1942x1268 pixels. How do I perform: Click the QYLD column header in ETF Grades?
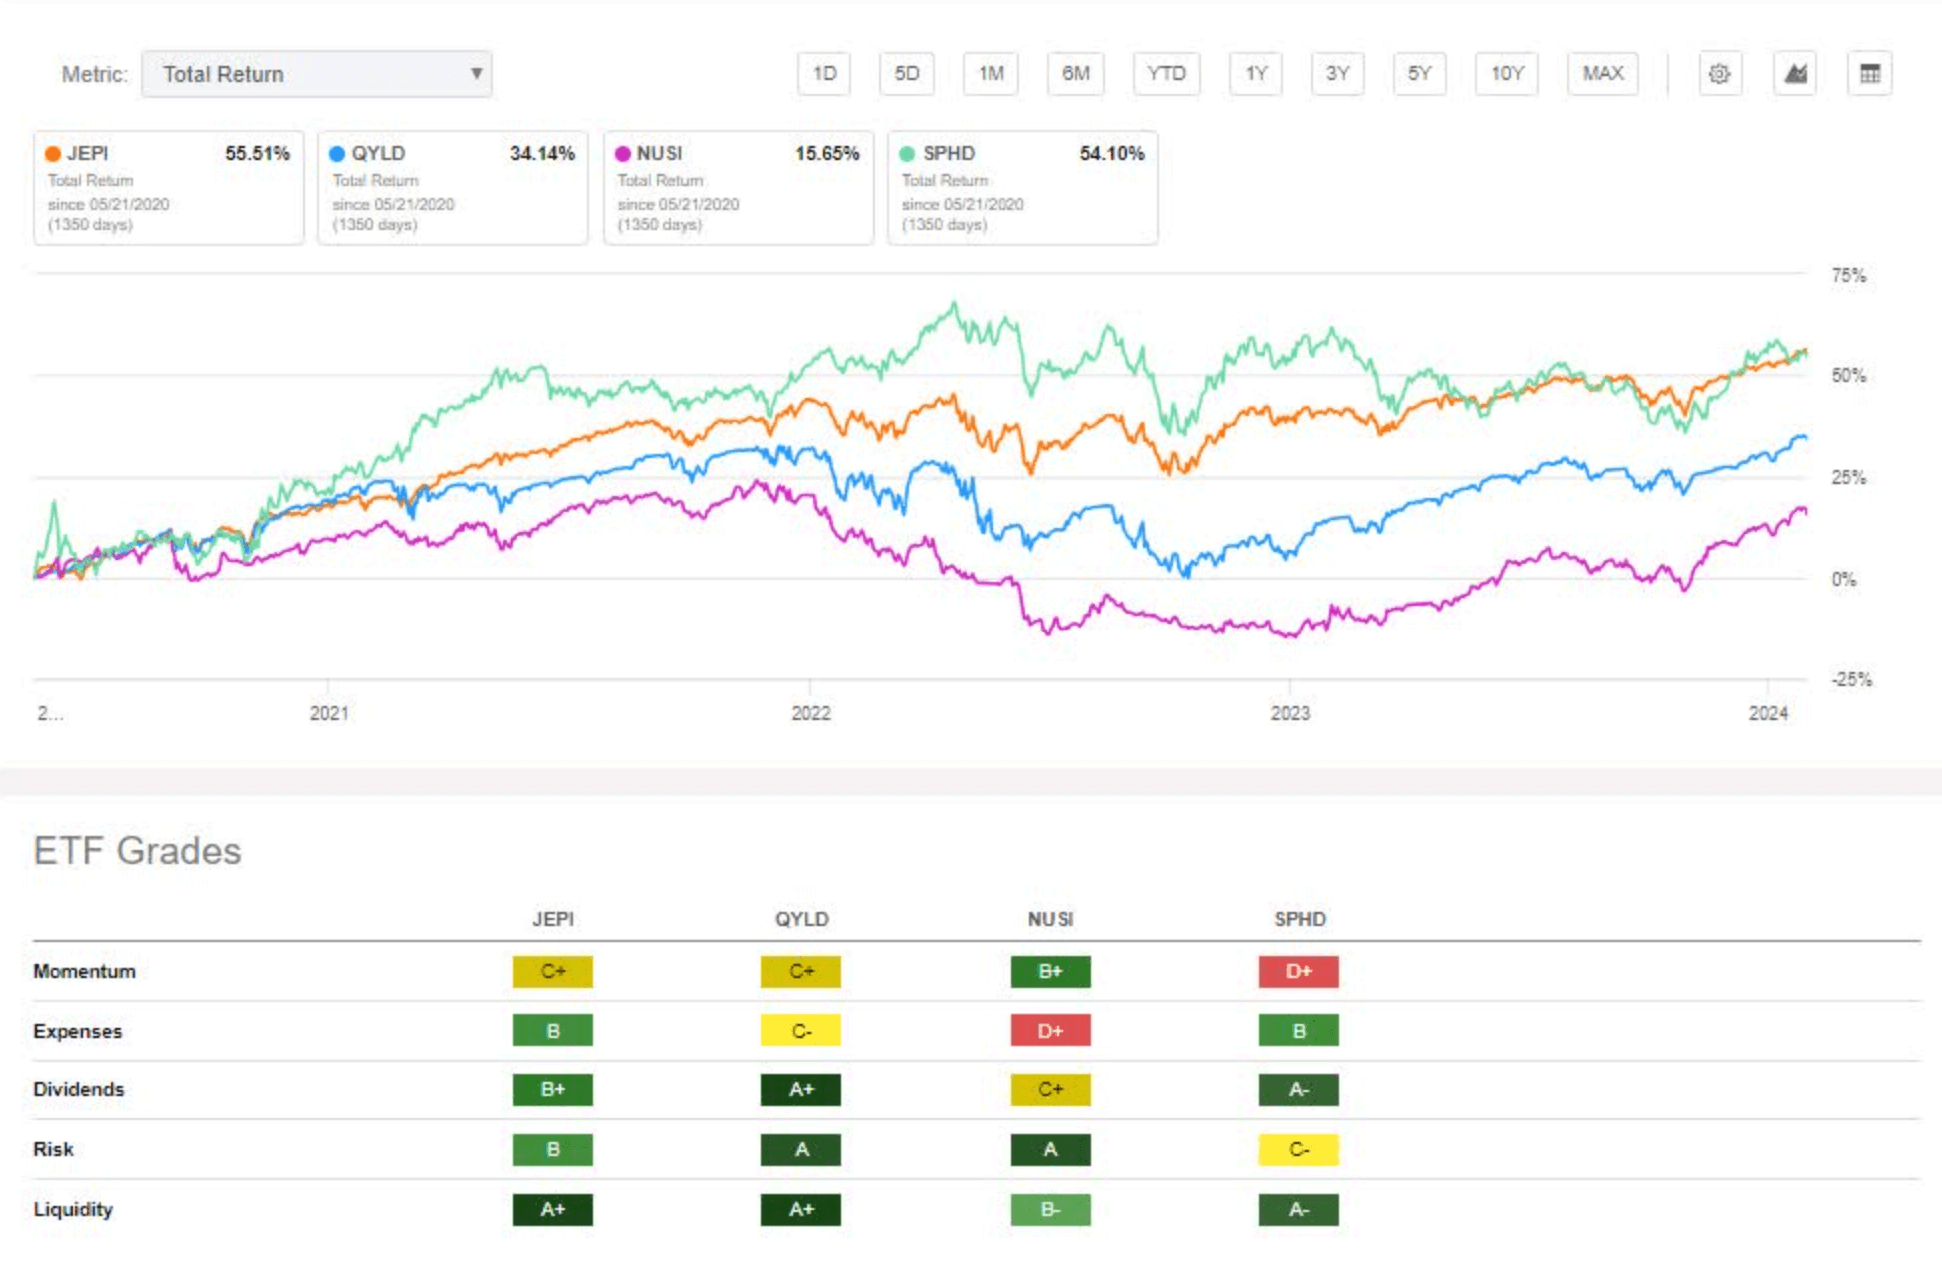coord(801,919)
